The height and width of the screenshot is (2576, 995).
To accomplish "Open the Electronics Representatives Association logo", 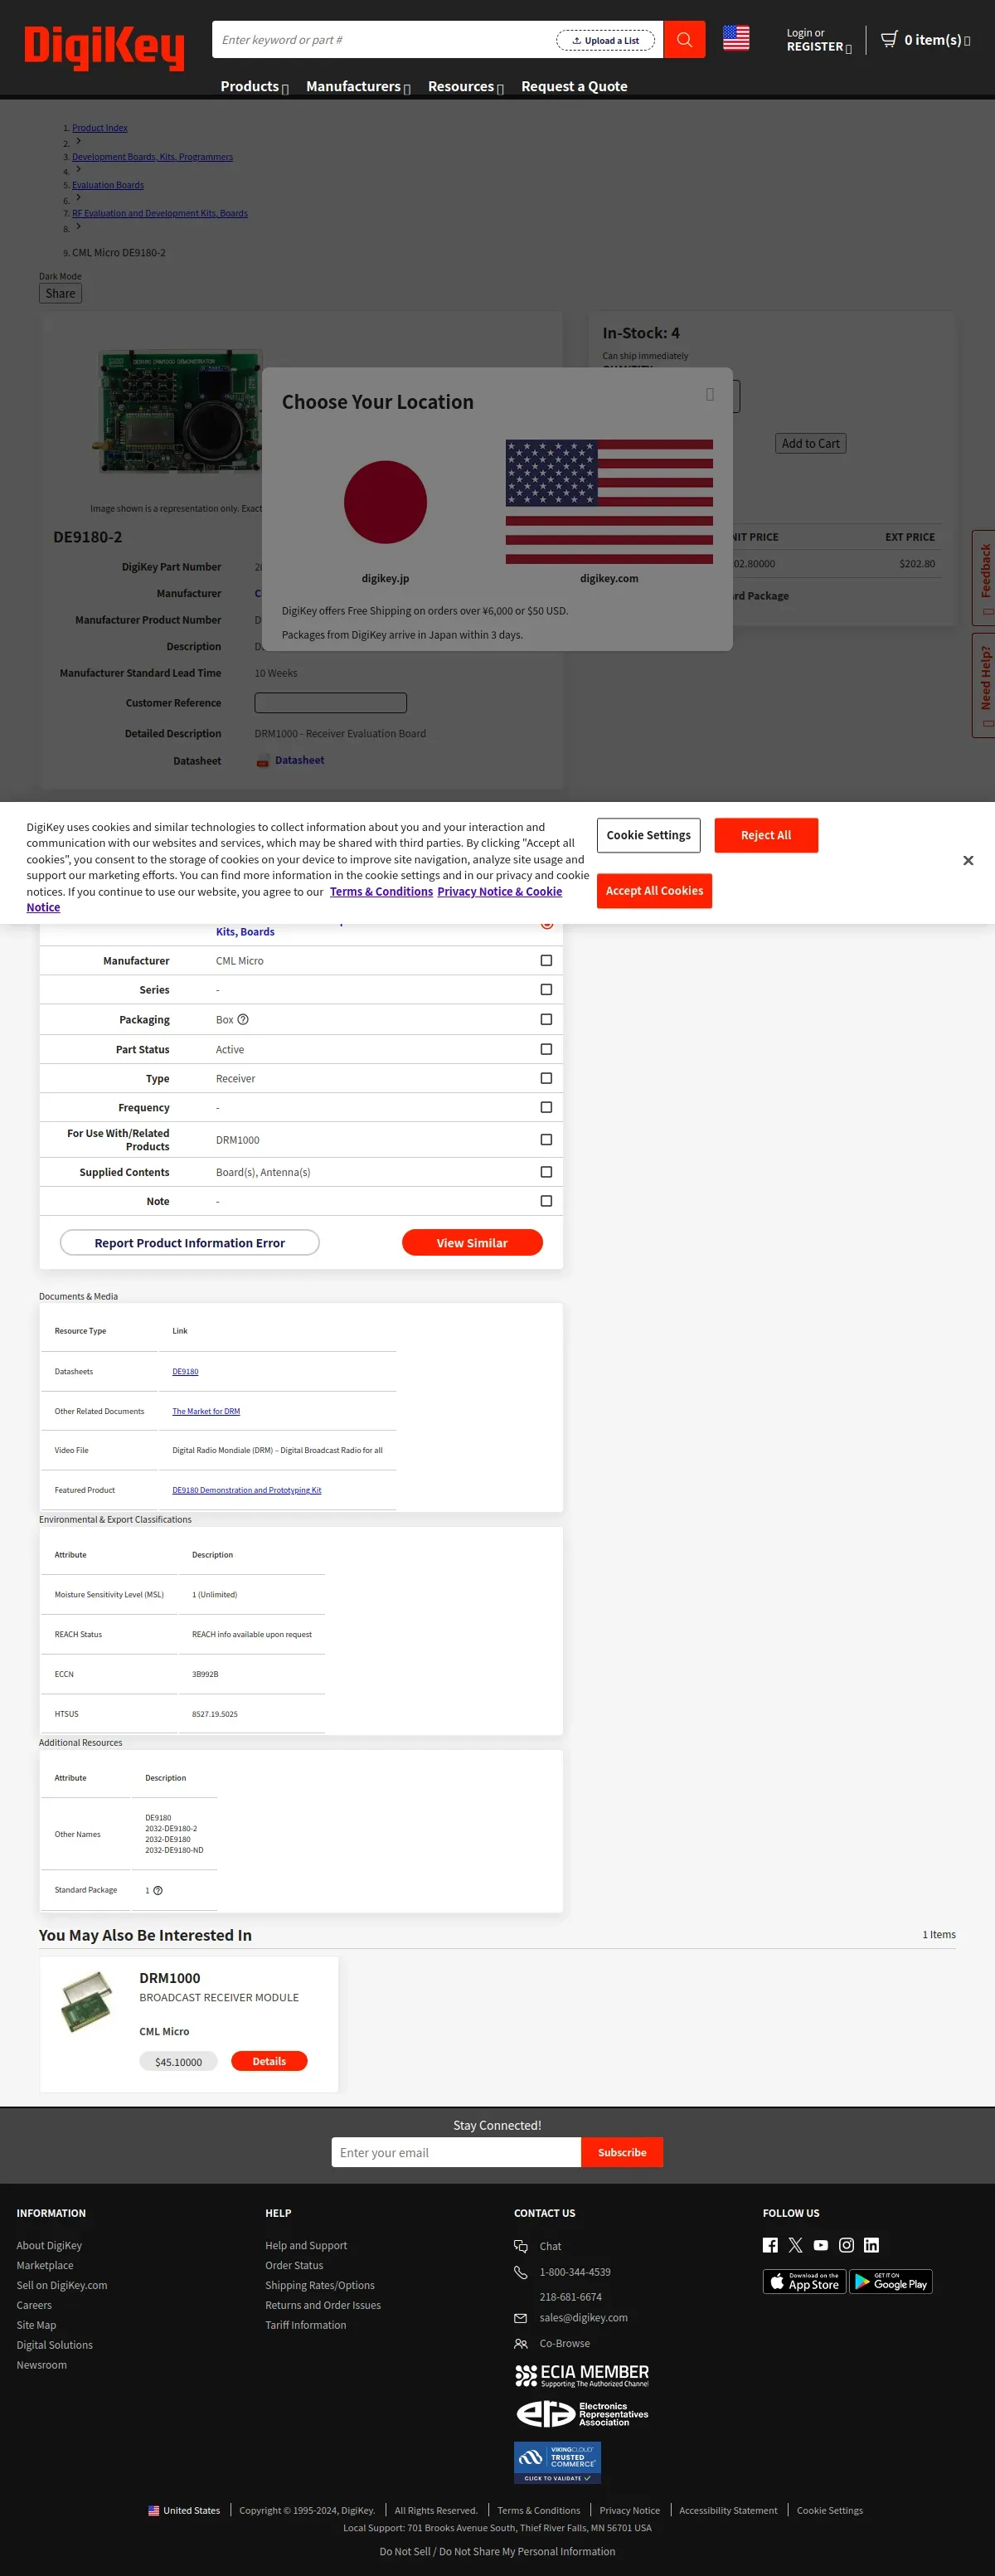I will point(582,2414).
